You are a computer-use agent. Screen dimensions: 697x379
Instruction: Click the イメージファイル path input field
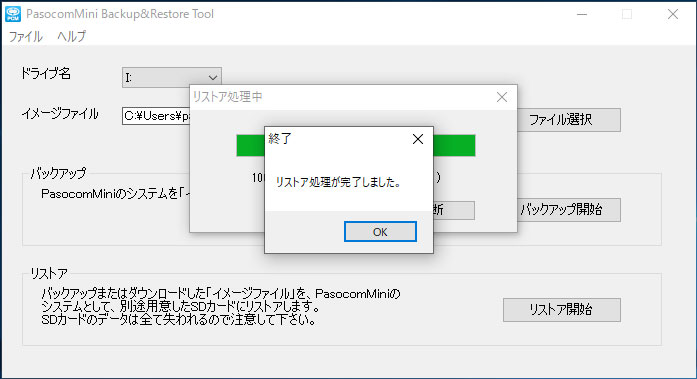point(156,116)
